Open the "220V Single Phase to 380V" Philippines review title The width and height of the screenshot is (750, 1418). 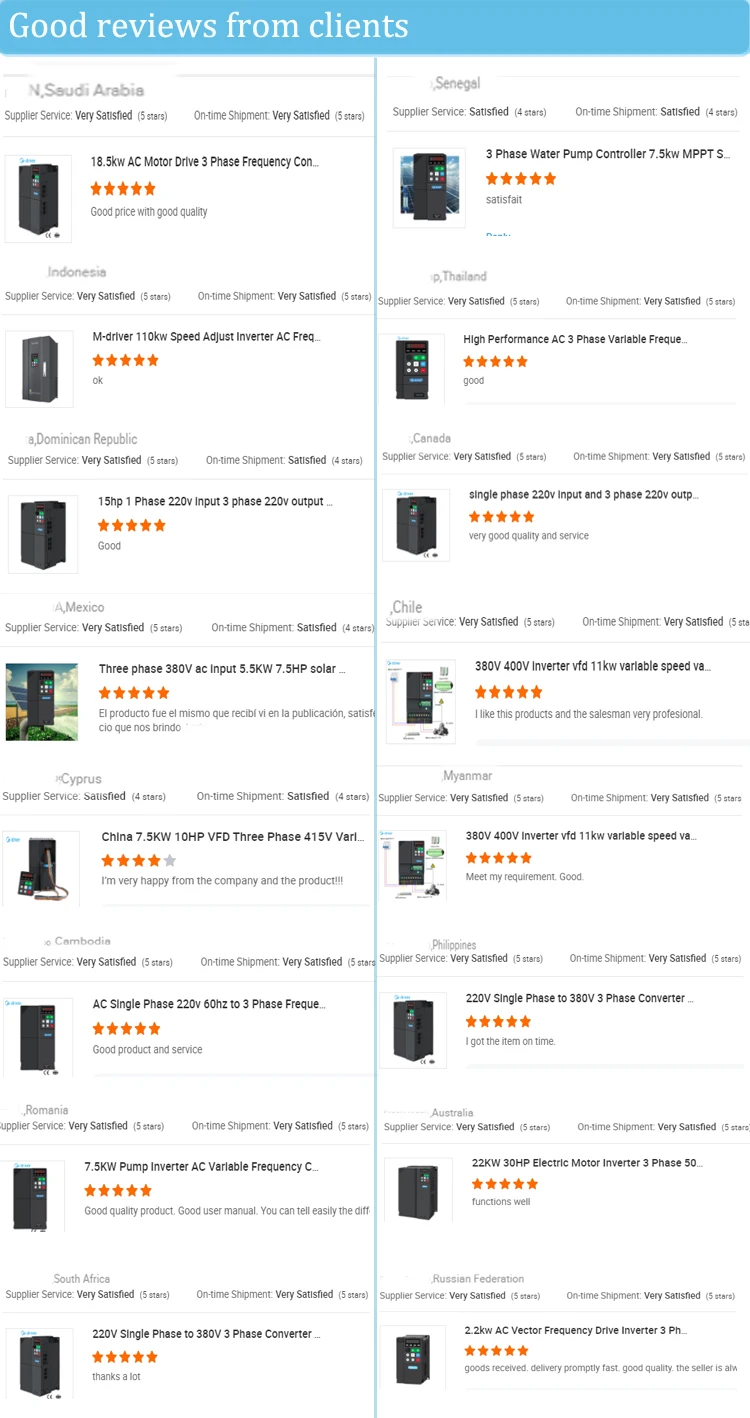[578, 998]
